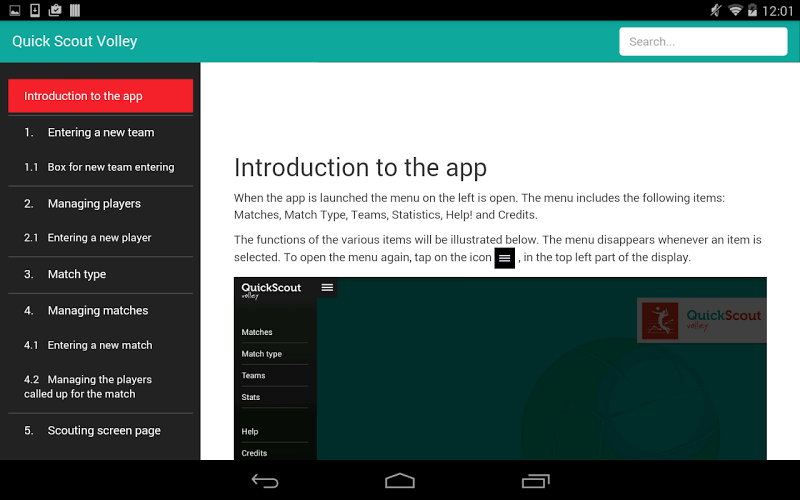Open the image notification icon in status bar
This screenshot has width=800, height=500.
[x=15, y=10]
